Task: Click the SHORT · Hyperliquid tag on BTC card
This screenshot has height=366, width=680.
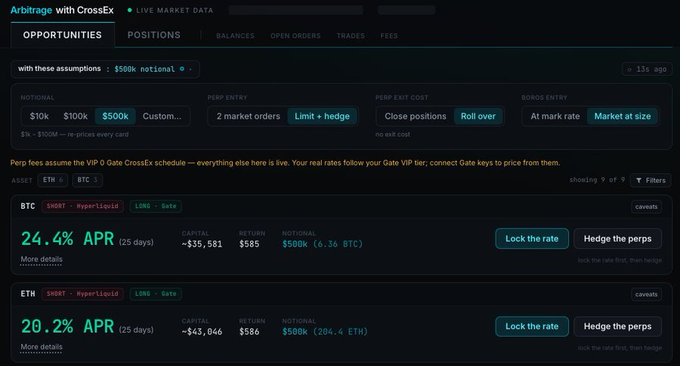Action: (82, 206)
